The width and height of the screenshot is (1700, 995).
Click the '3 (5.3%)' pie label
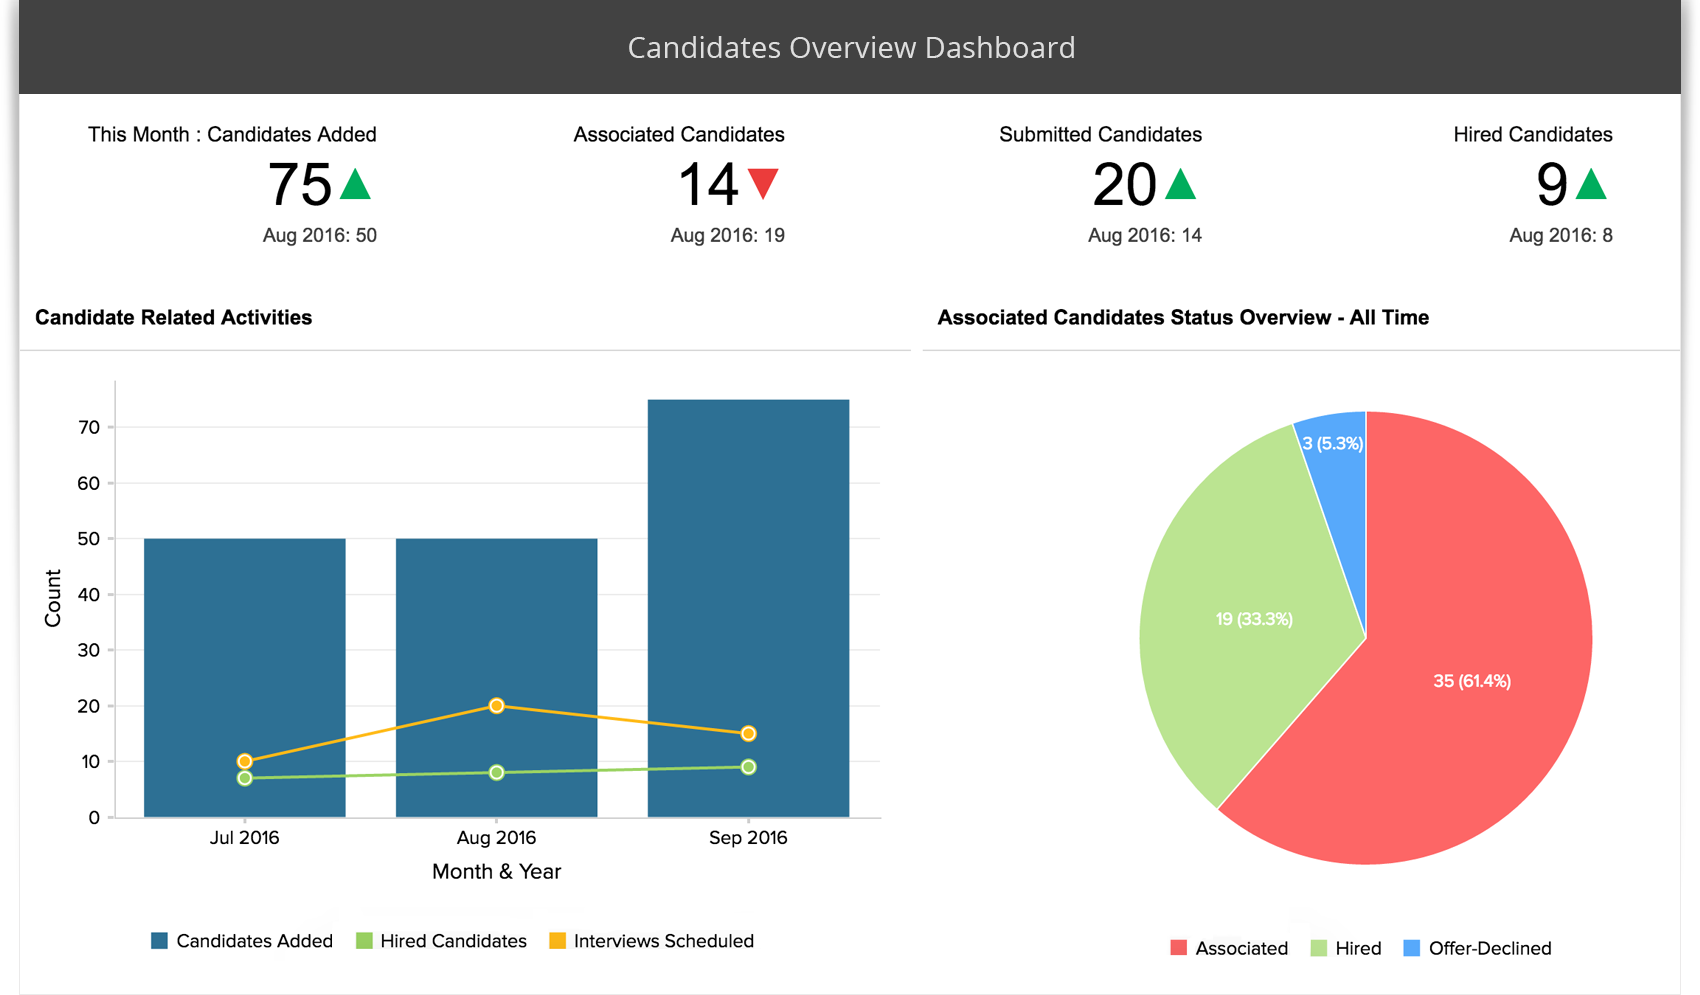point(1333,443)
